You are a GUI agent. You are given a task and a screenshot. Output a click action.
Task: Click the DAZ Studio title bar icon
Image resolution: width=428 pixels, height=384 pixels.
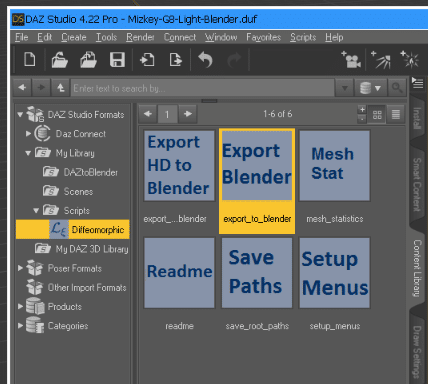coord(18,19)
